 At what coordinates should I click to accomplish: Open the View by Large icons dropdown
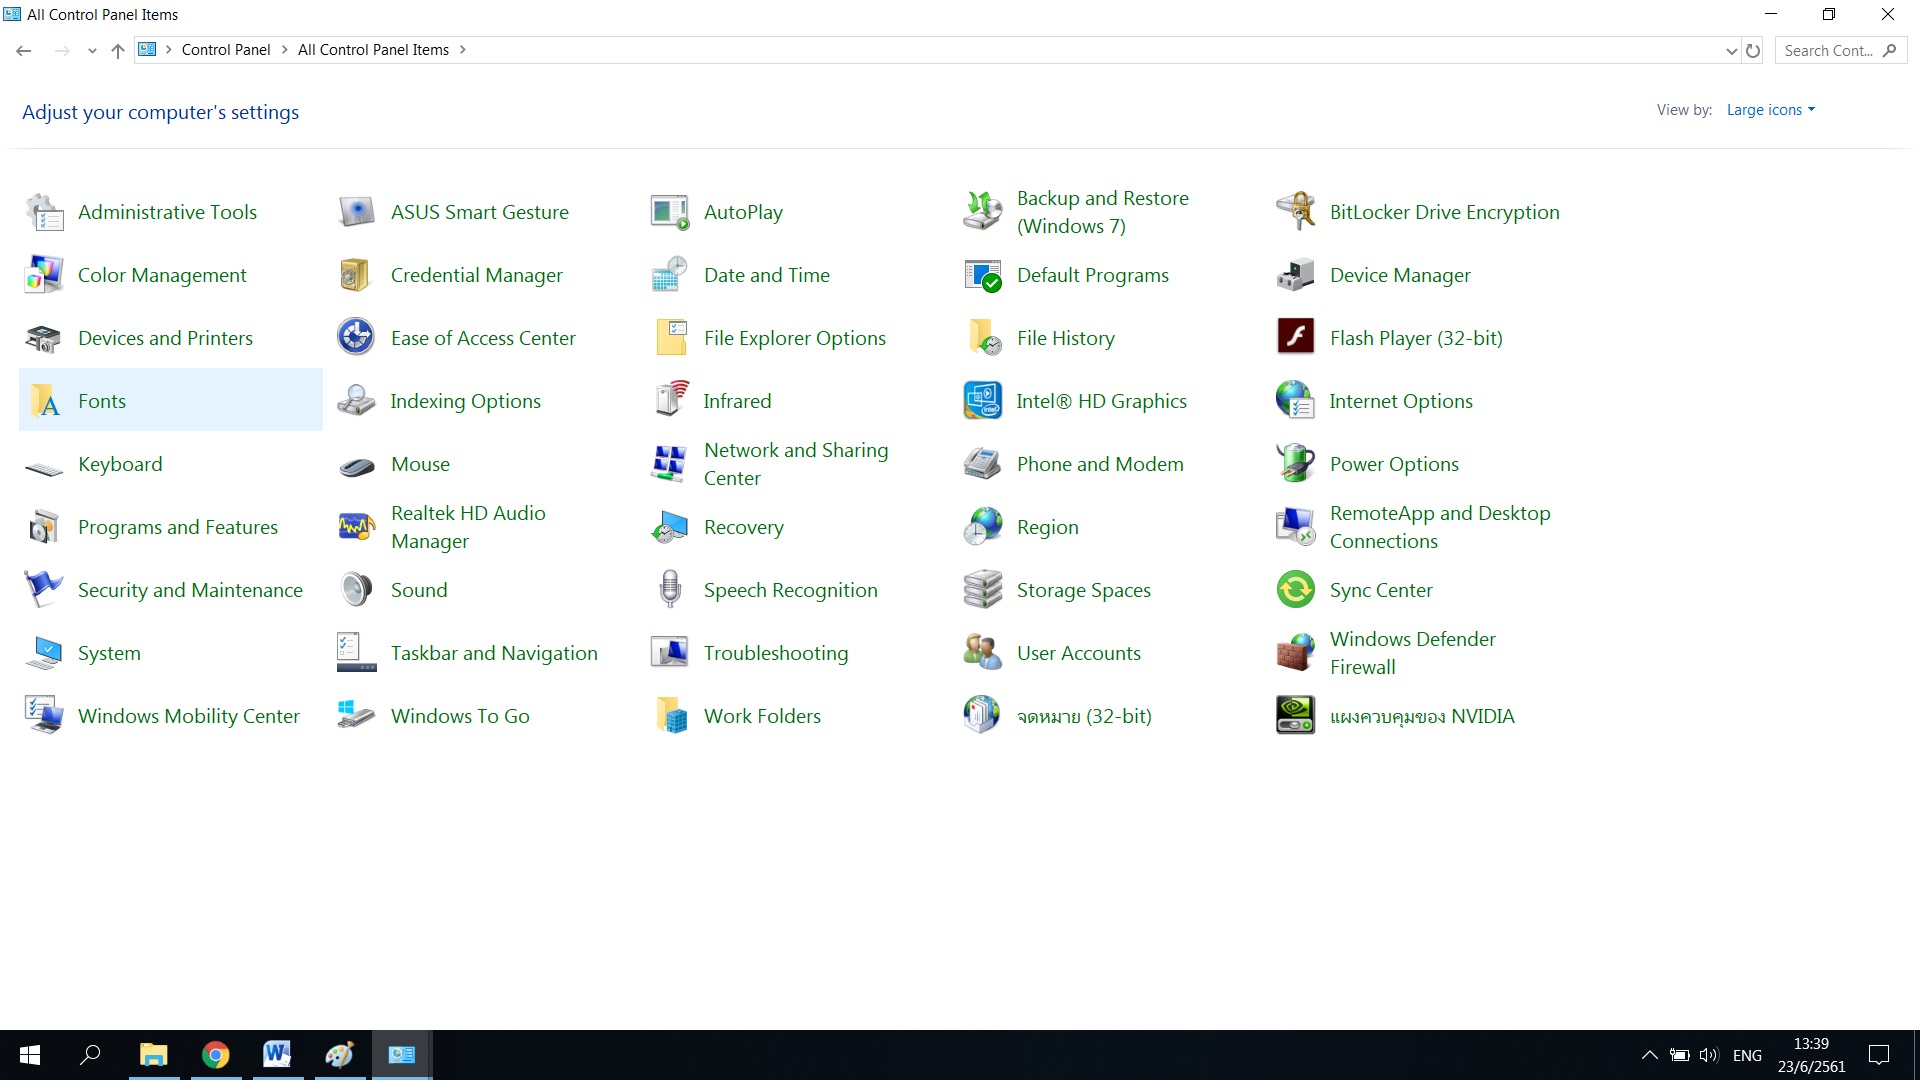(1770, 110)
